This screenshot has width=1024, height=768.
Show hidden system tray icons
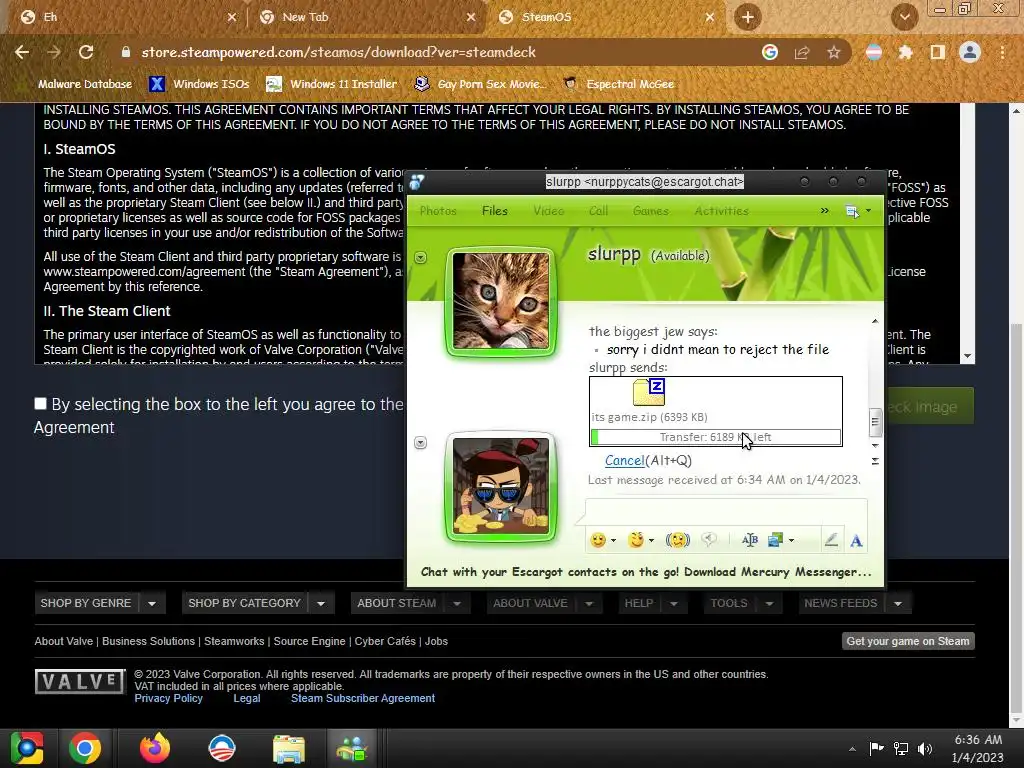click(x=852, y=749)
